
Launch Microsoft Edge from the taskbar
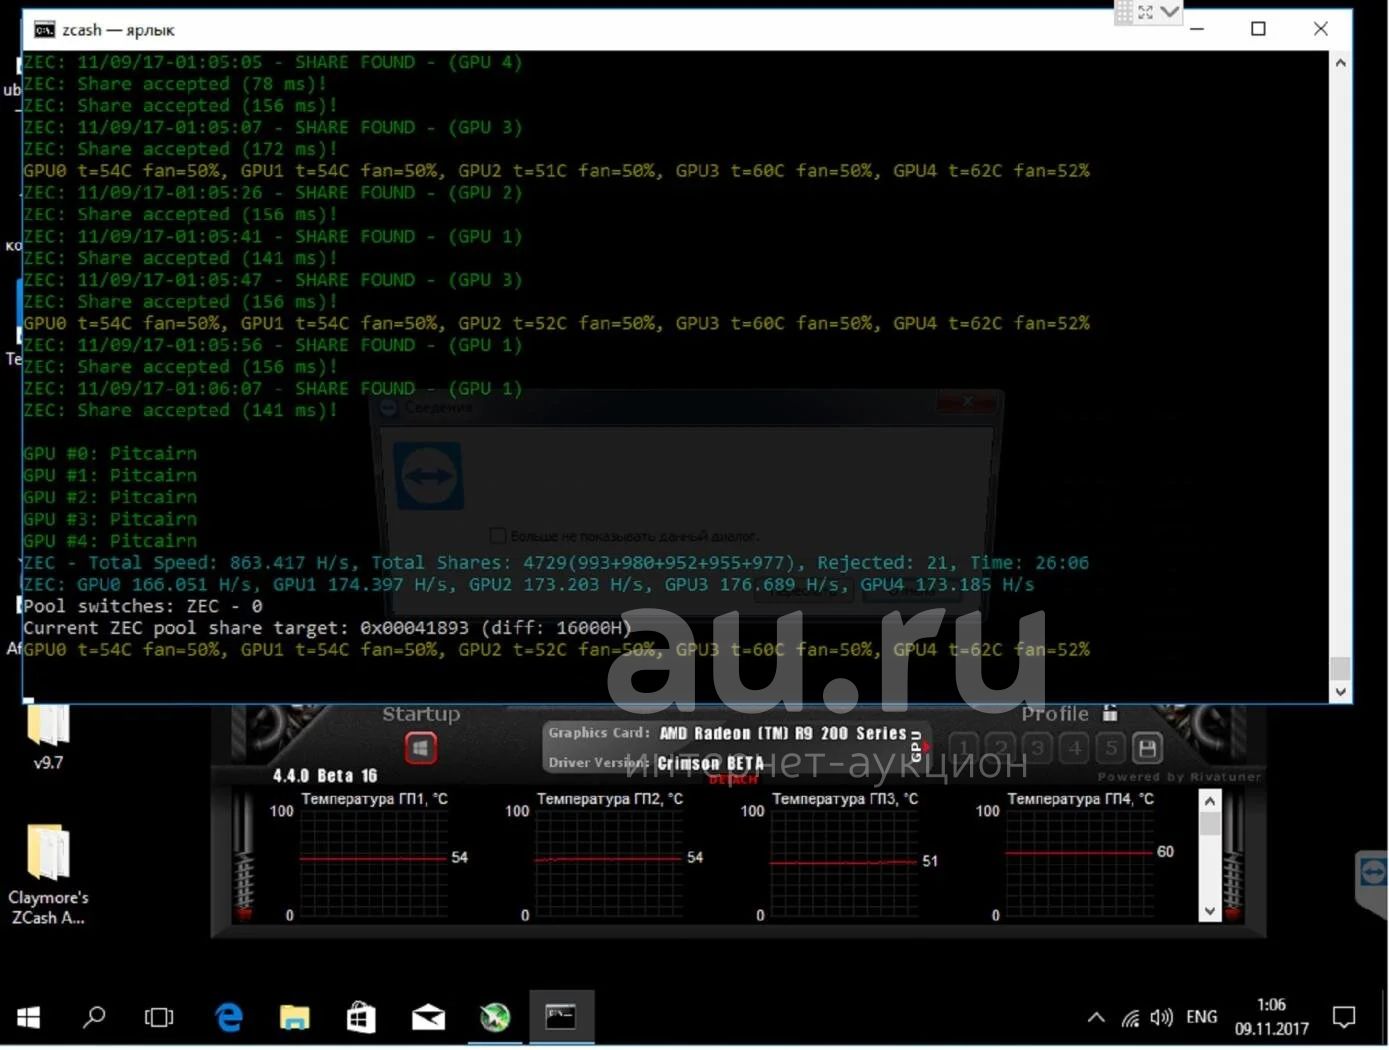pyautogui.click(x=229, y=1017)
